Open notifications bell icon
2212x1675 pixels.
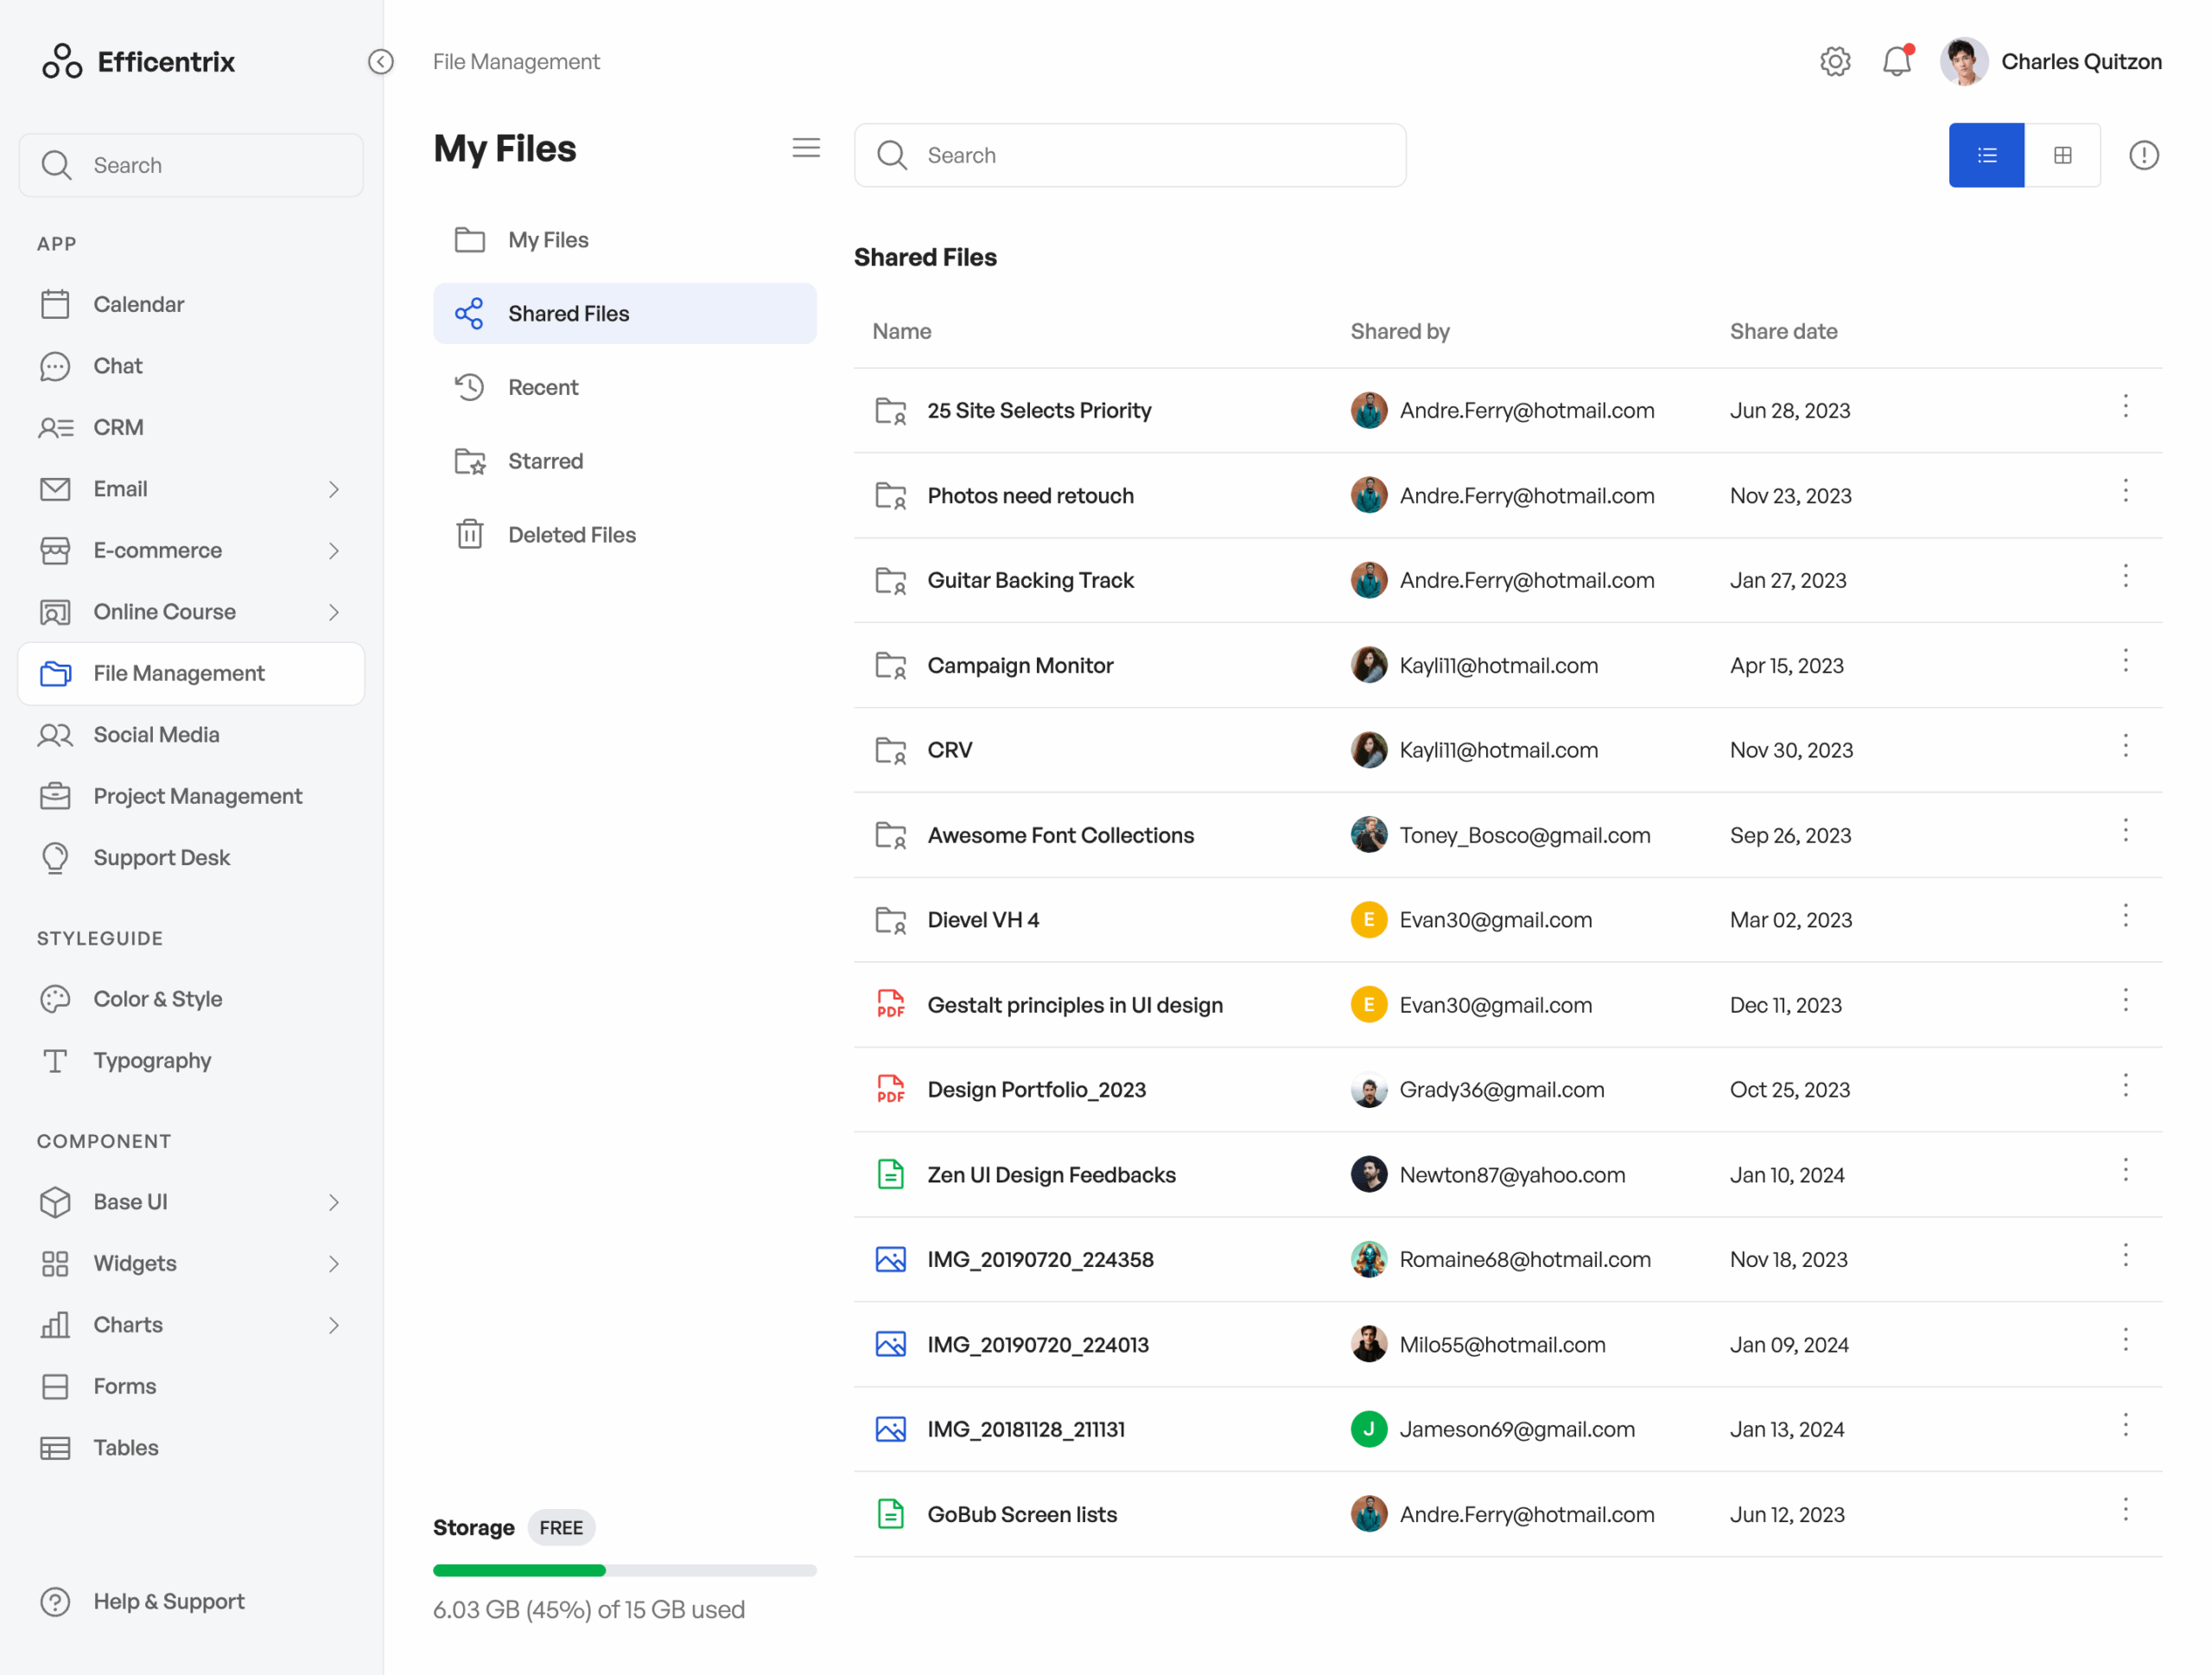tap(1897, 61)
